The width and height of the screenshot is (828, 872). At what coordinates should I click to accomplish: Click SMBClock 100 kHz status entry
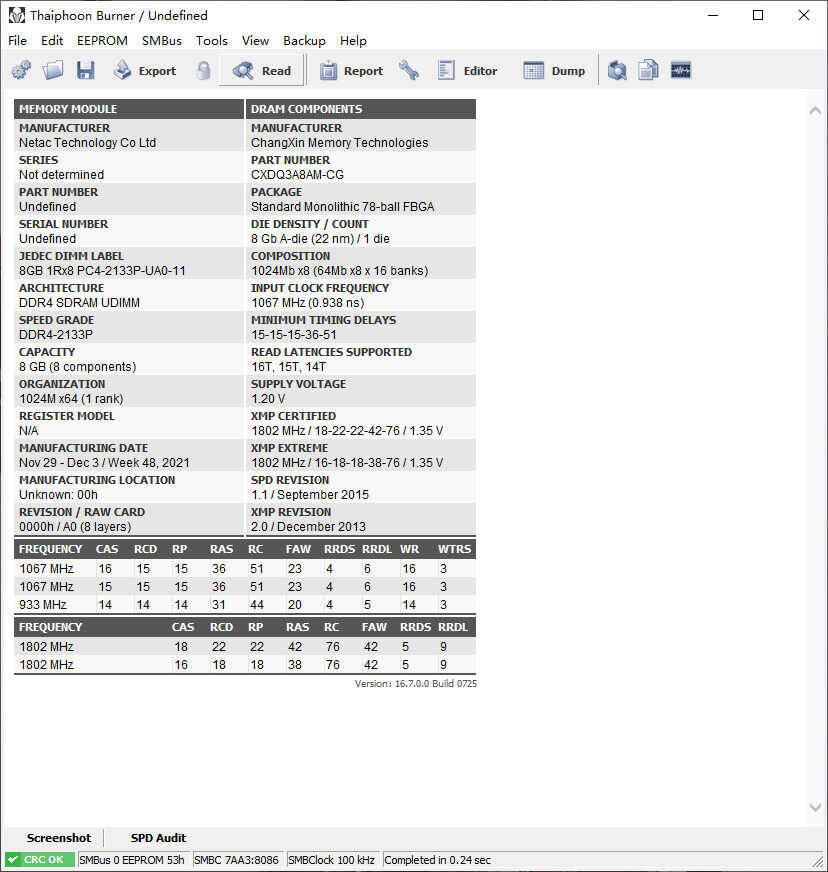331,860
